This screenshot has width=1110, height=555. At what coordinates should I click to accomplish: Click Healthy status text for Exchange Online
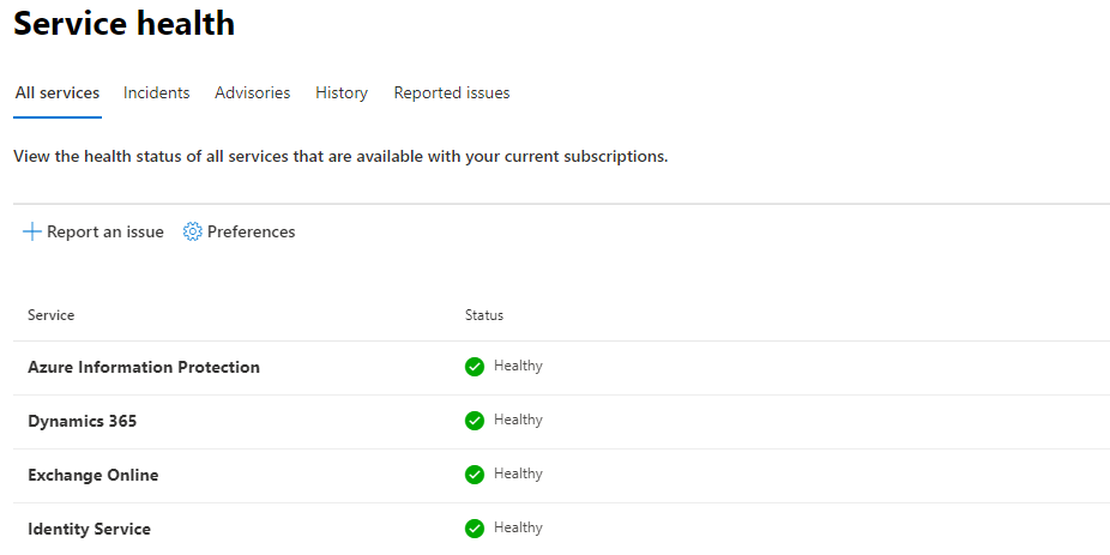pyautogui.click(x=518, y=474)
